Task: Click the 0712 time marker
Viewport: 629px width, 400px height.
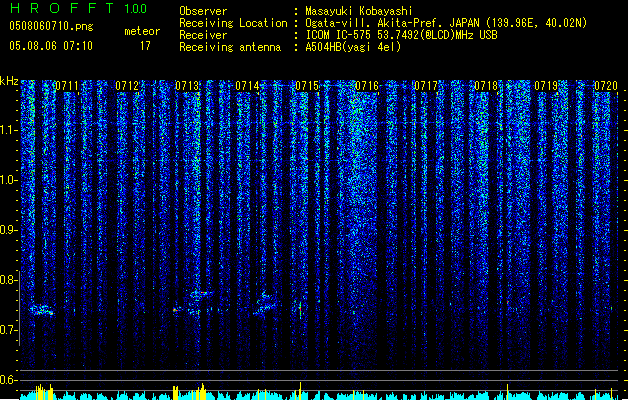Action: tap(127, 86)
